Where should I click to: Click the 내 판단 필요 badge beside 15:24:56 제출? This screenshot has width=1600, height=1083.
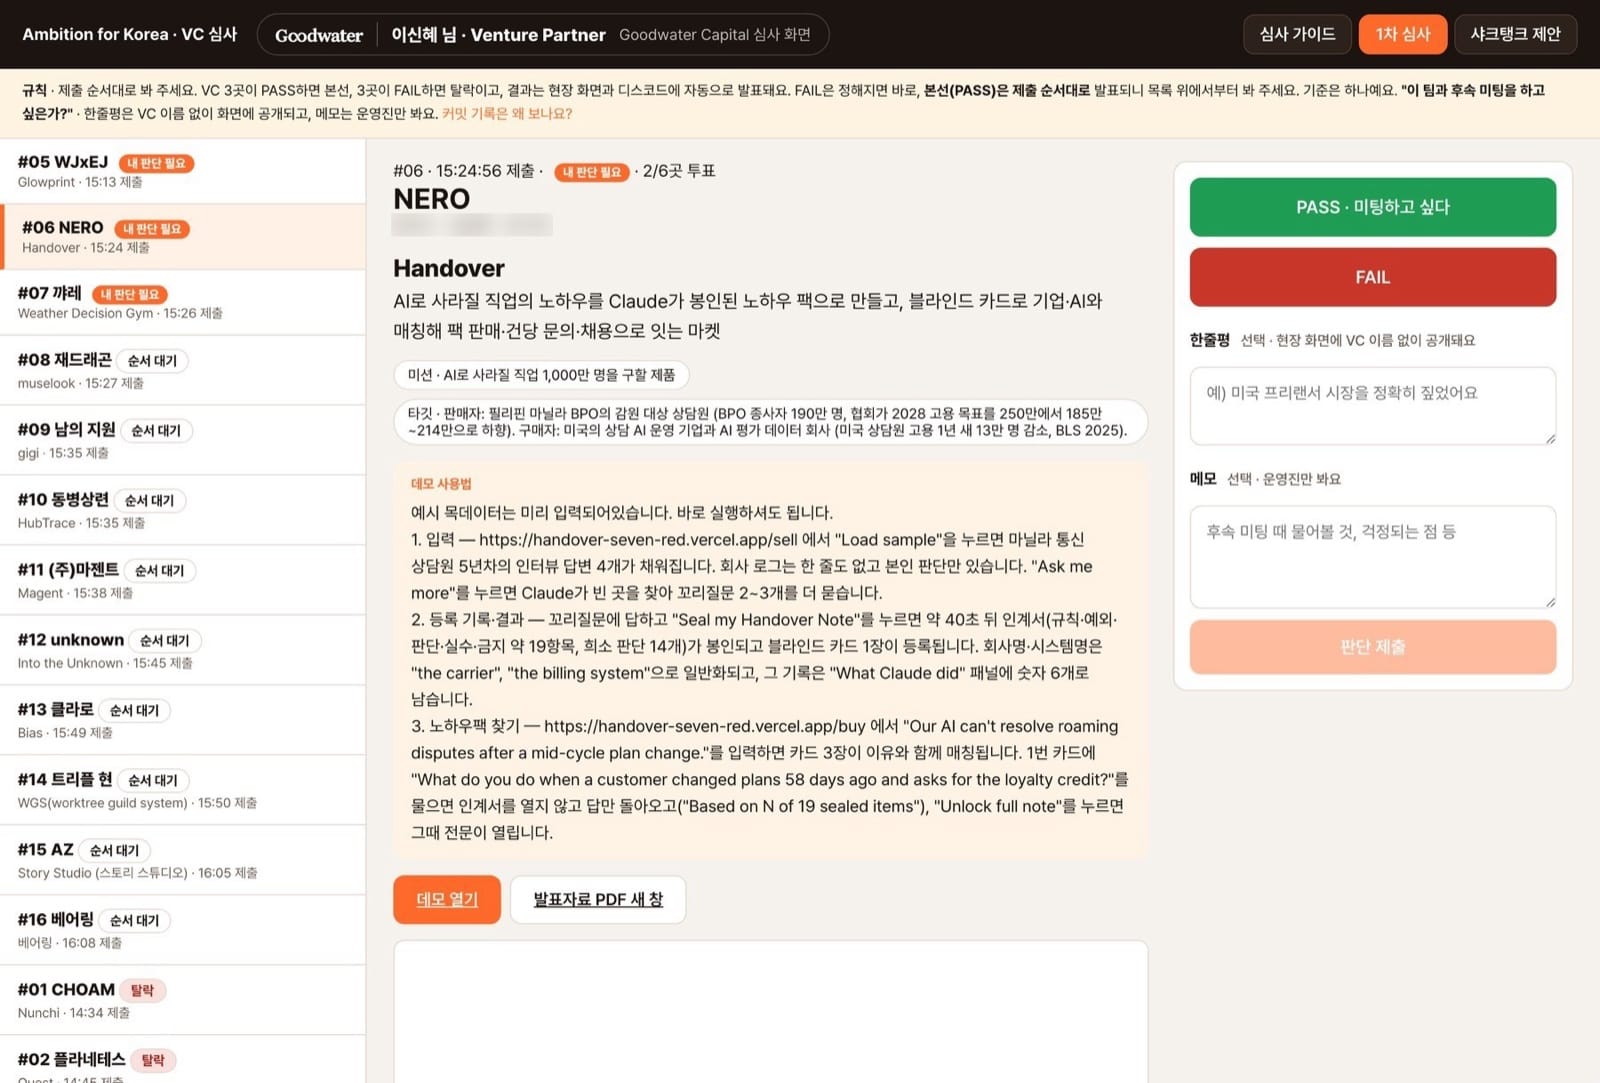592,172
